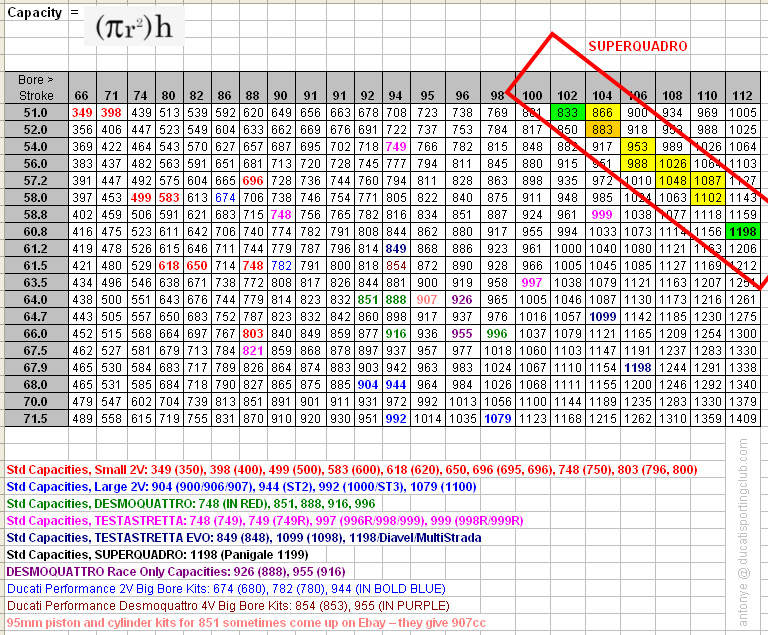Select bore column header 112

click(741, 95)
